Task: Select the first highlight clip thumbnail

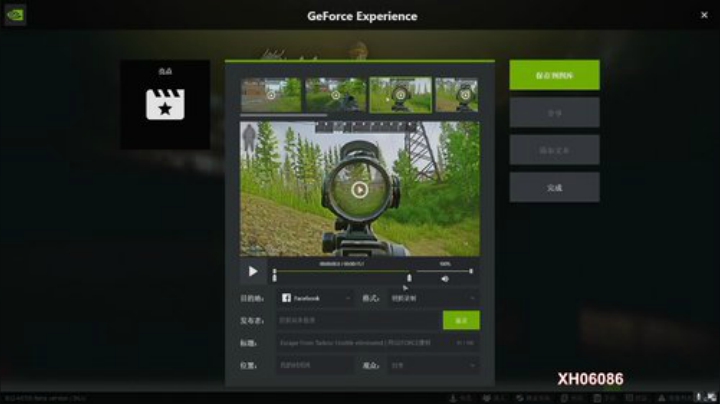Action: coord(271,95)
